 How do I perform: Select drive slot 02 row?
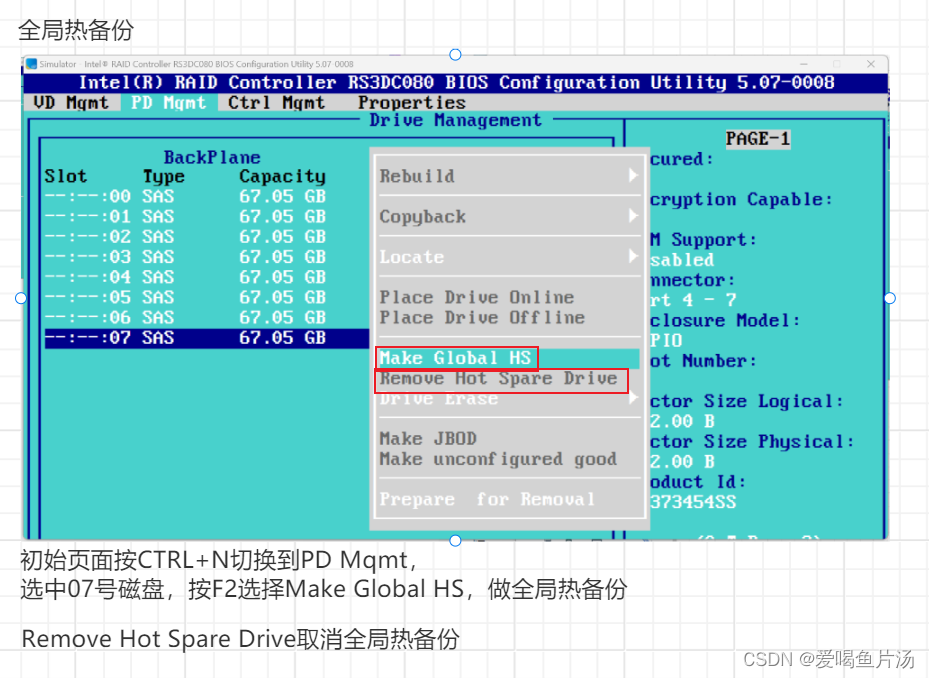pos(185,236)
